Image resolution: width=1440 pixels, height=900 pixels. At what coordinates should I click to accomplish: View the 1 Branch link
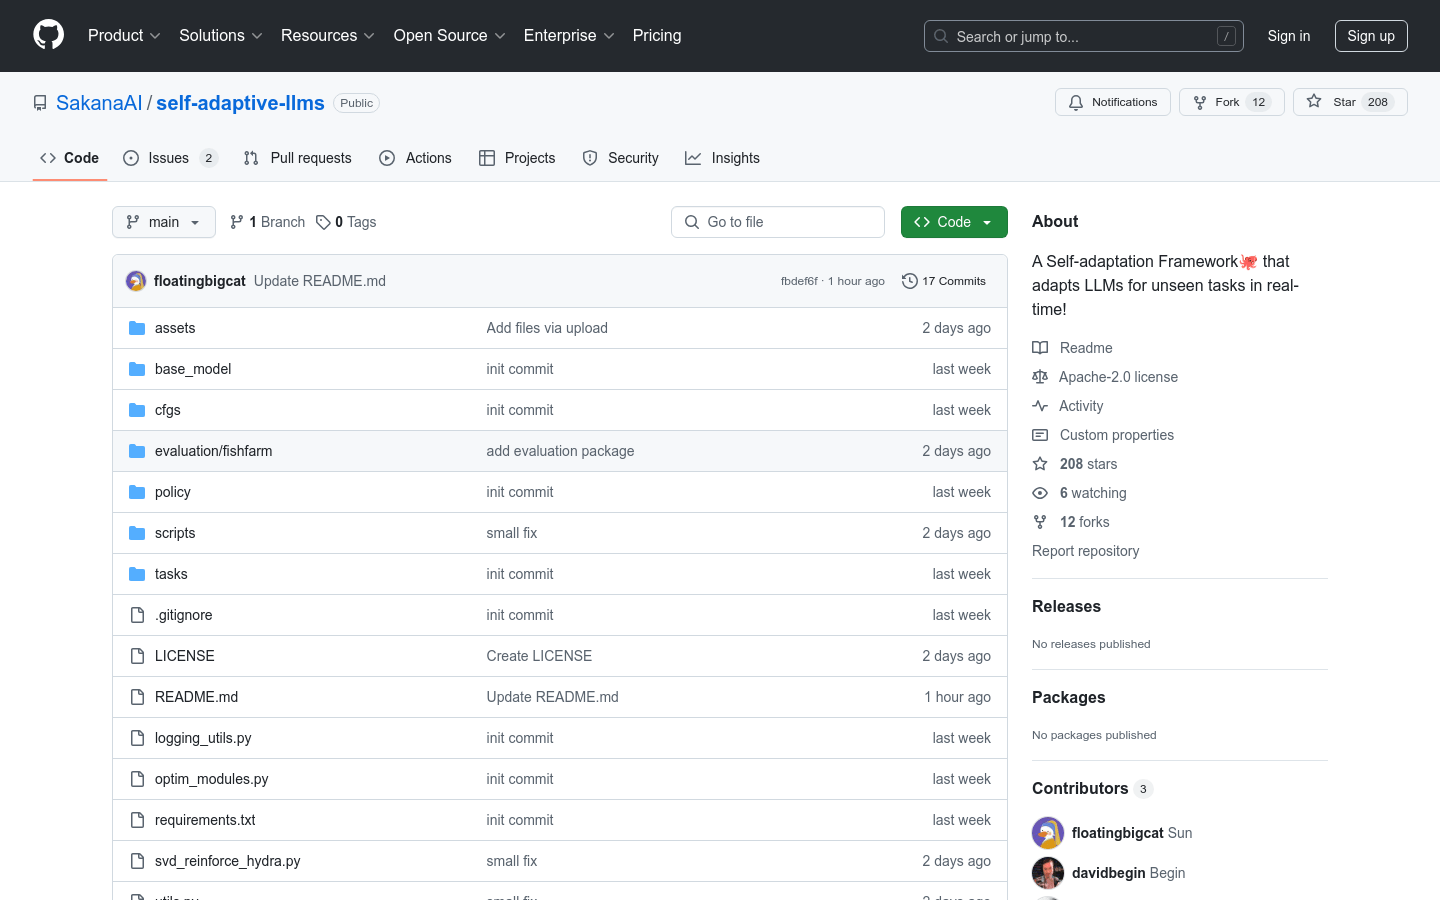pyautogui.click(x=267, y=222)
